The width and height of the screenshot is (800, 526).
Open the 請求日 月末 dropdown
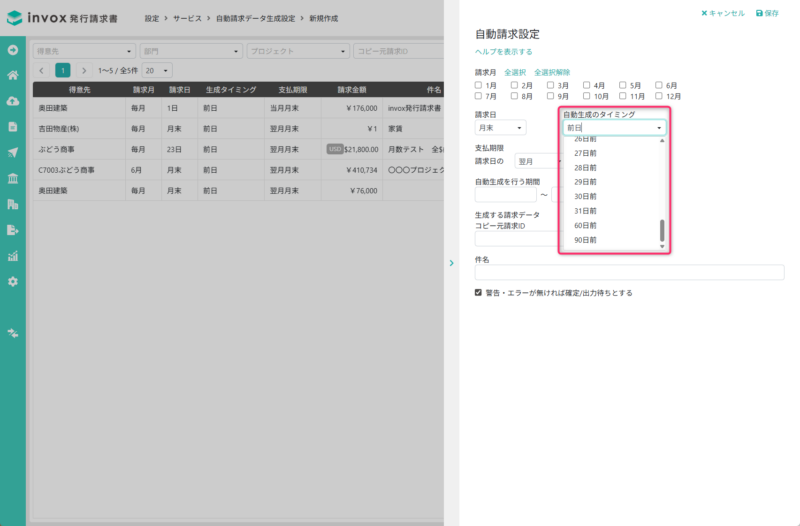(500, 128)
